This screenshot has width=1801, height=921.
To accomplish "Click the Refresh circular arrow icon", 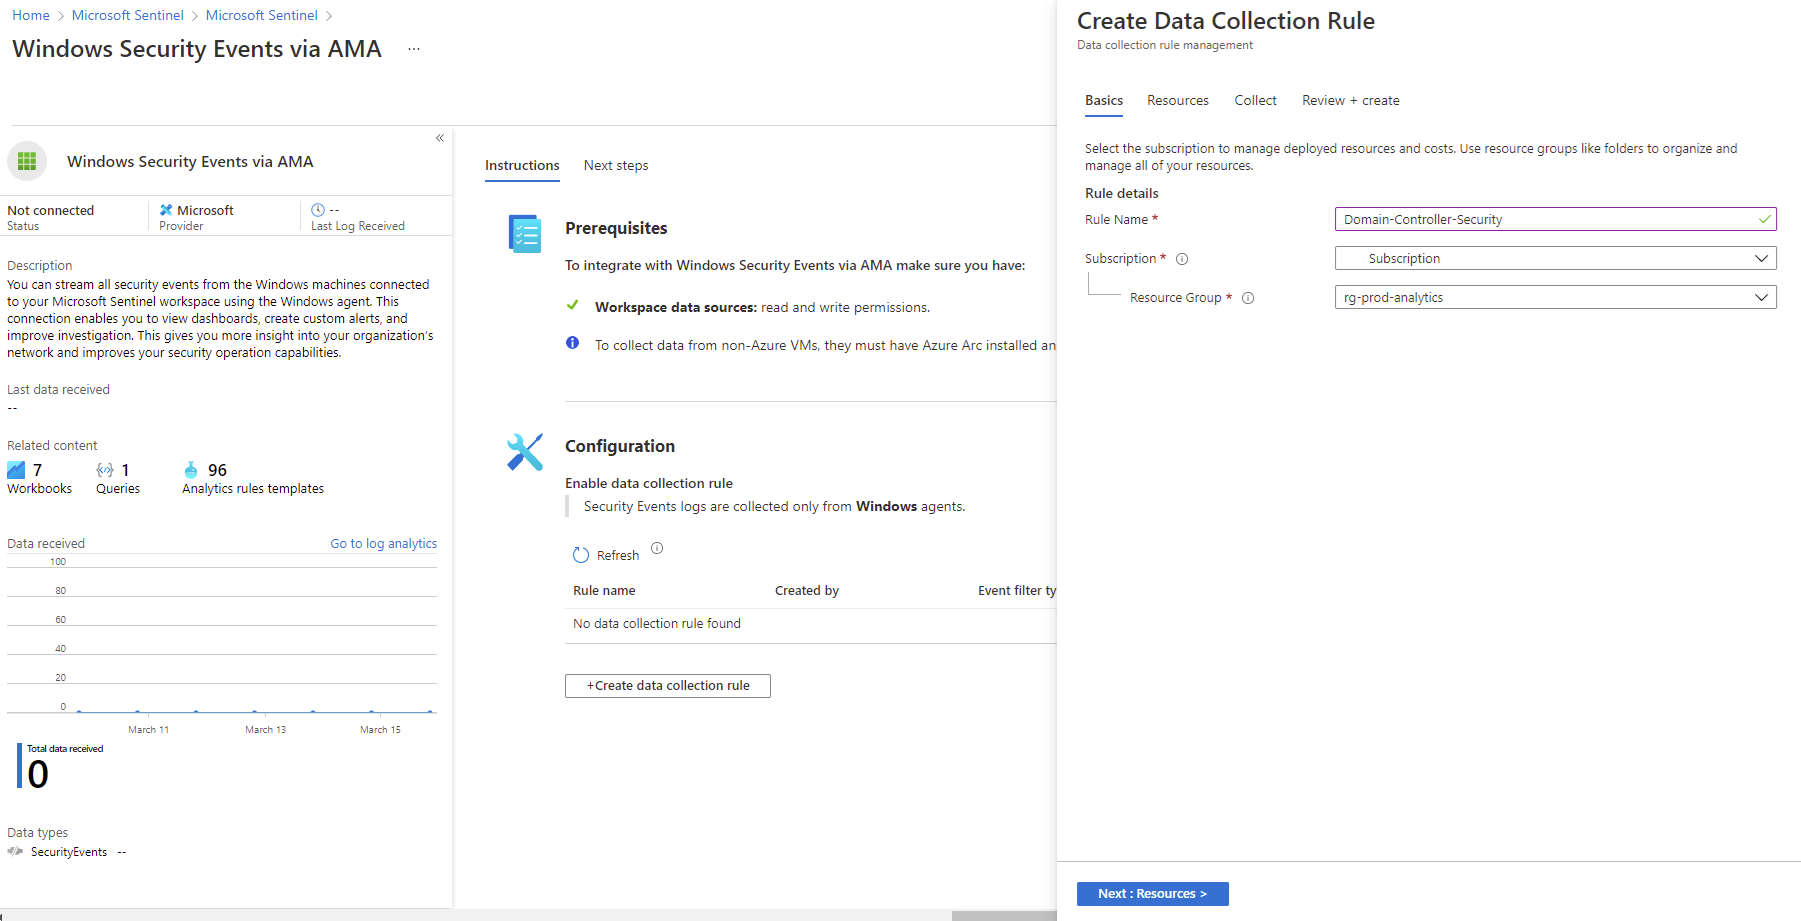I will click(581, 555).
